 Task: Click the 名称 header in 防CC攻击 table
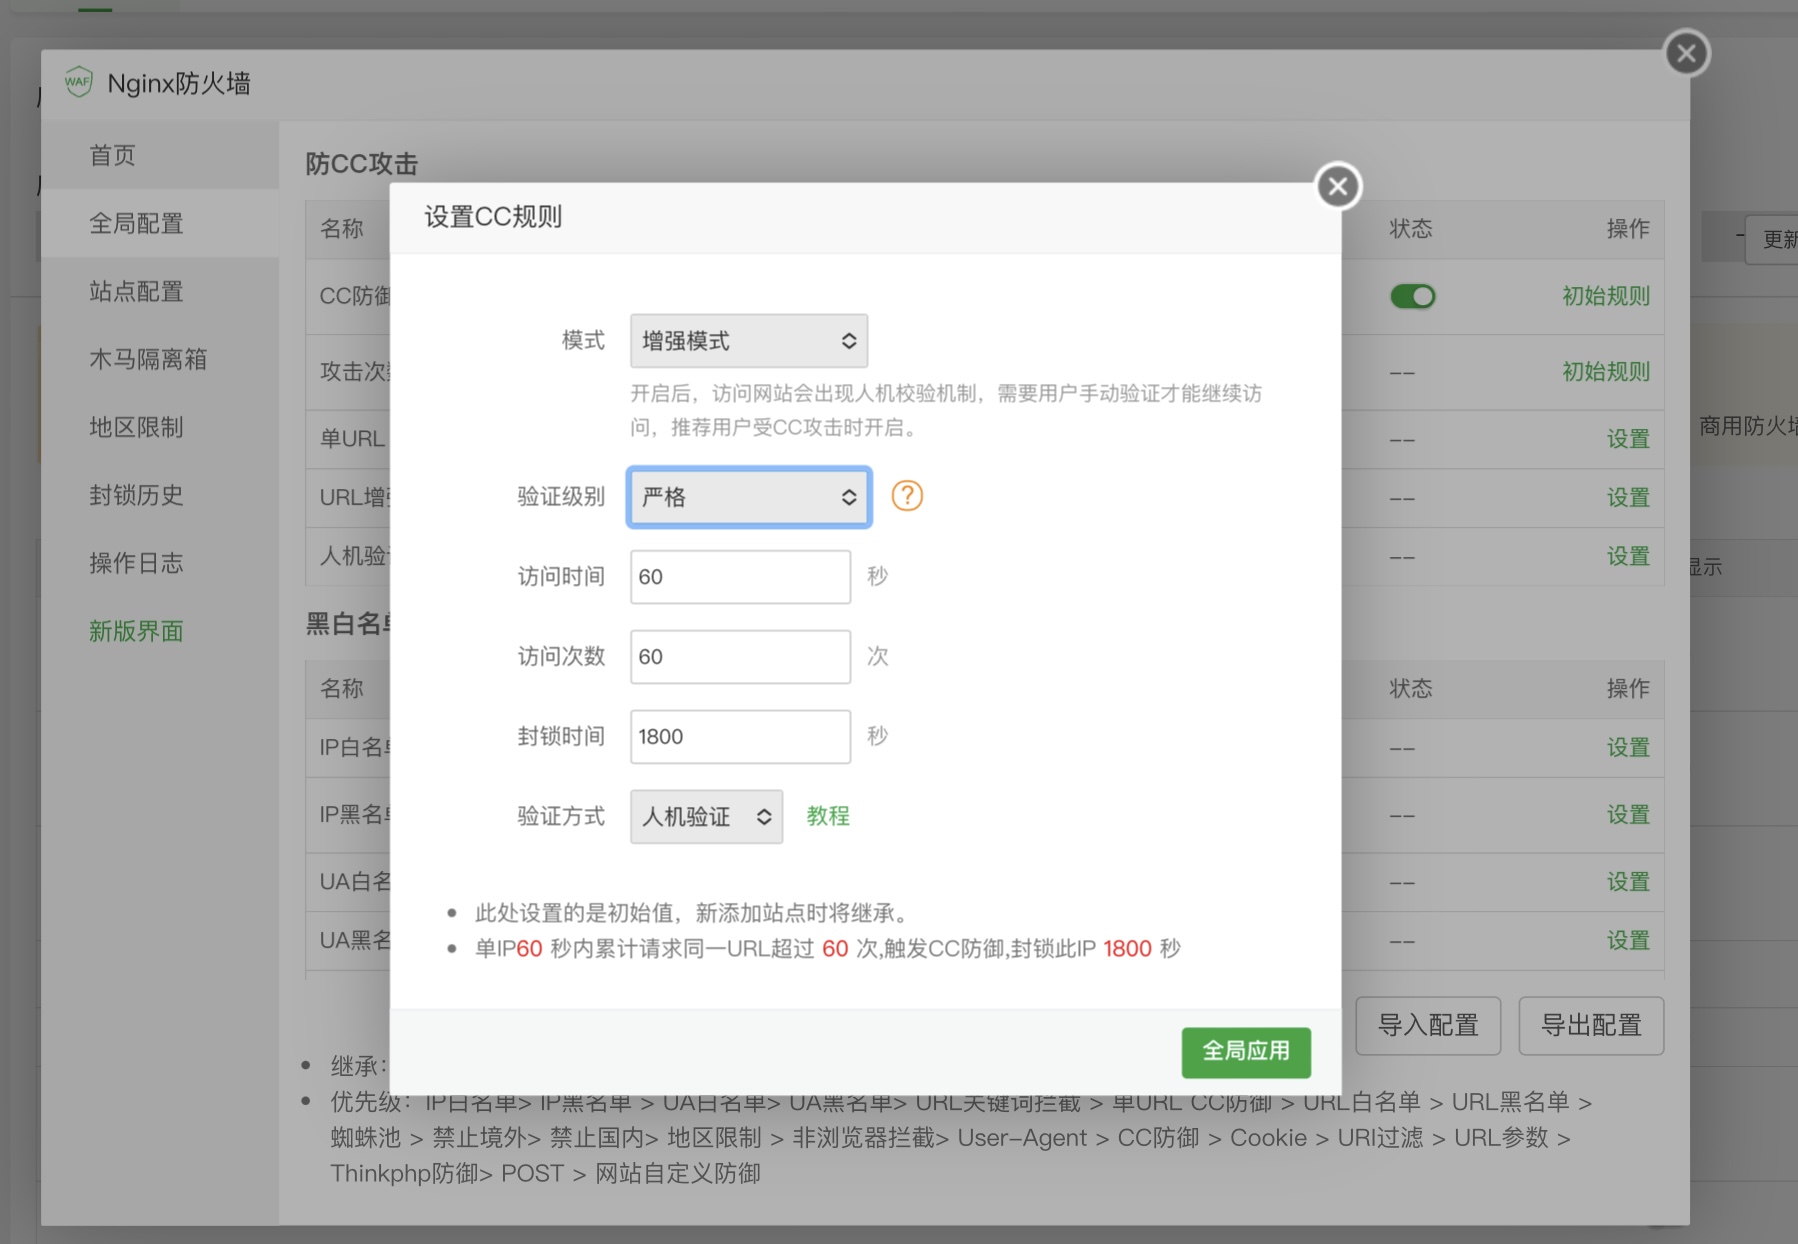(x=342, y=229)
